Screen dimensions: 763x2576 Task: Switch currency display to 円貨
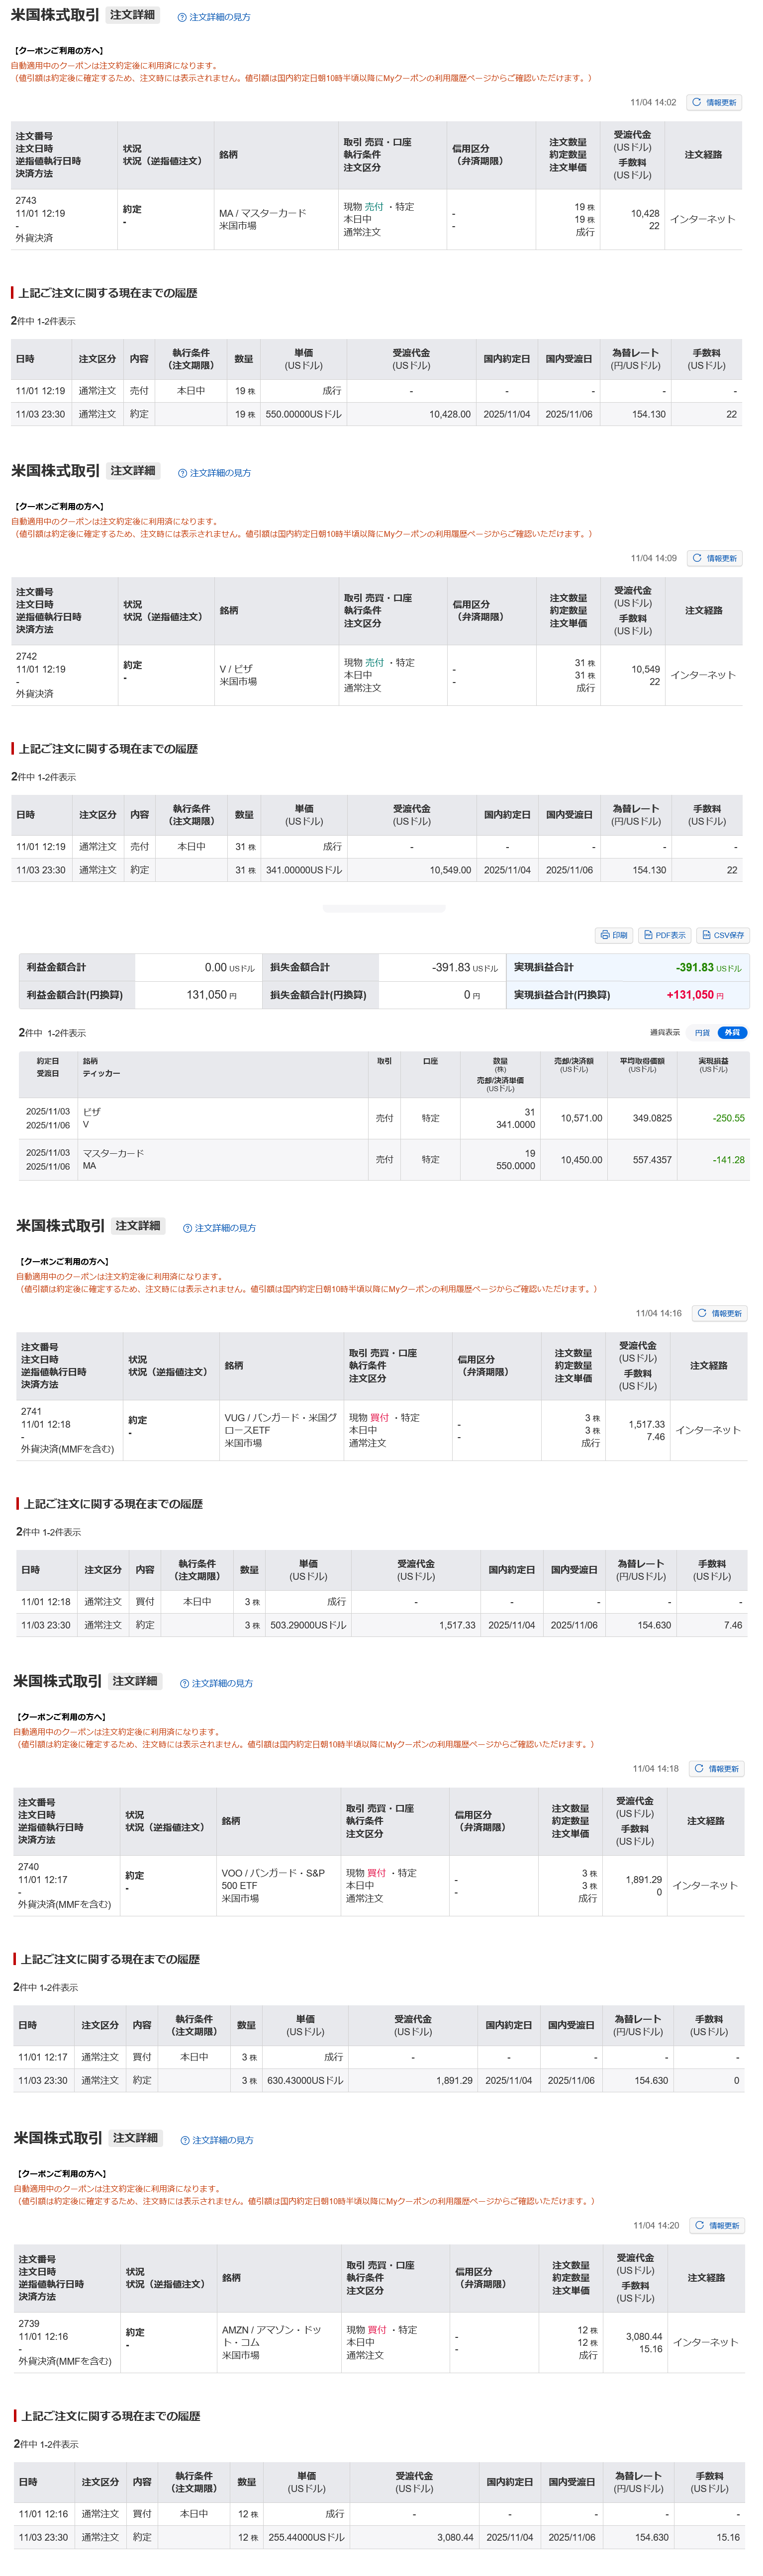703,1032
